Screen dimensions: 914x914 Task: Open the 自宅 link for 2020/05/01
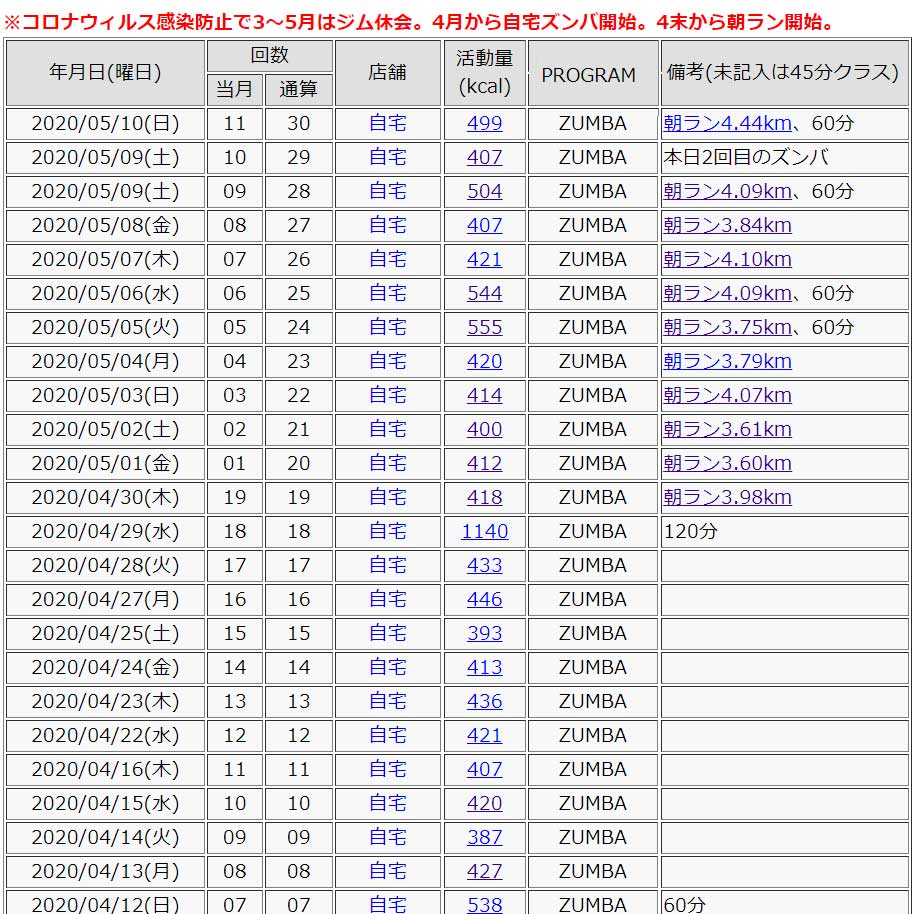tap(388, 463)
